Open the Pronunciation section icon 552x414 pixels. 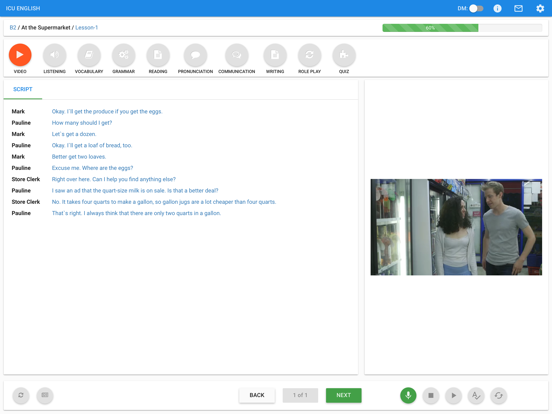[195, 55]
